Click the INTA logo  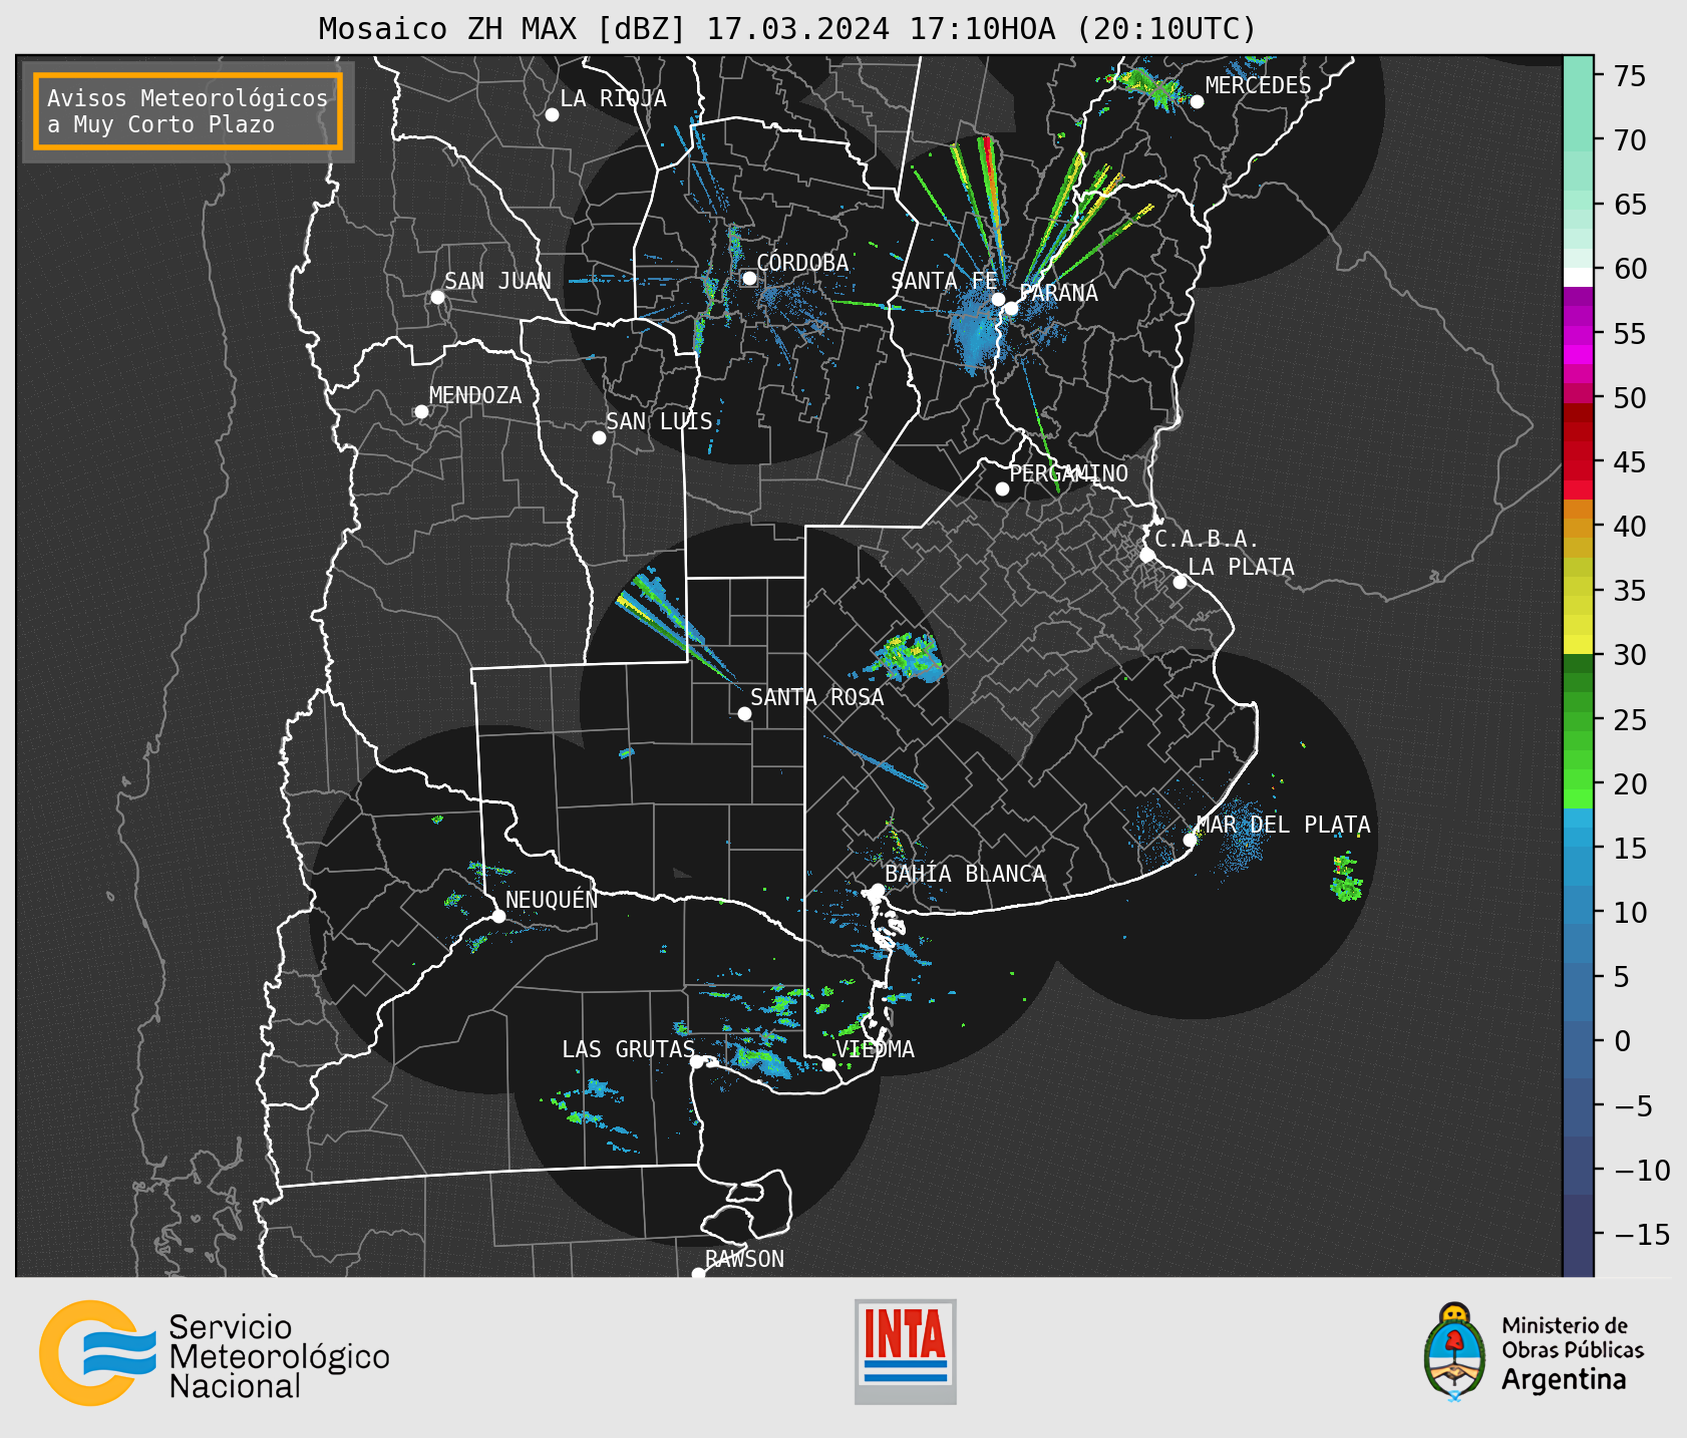coord(905,1351)
